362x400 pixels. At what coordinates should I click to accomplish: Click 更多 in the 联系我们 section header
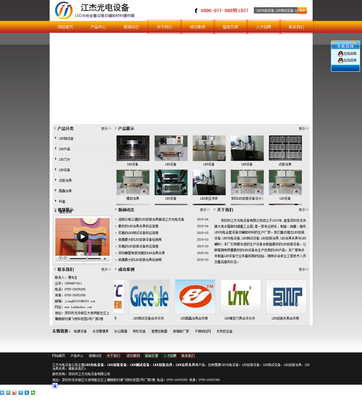point(106,269)
